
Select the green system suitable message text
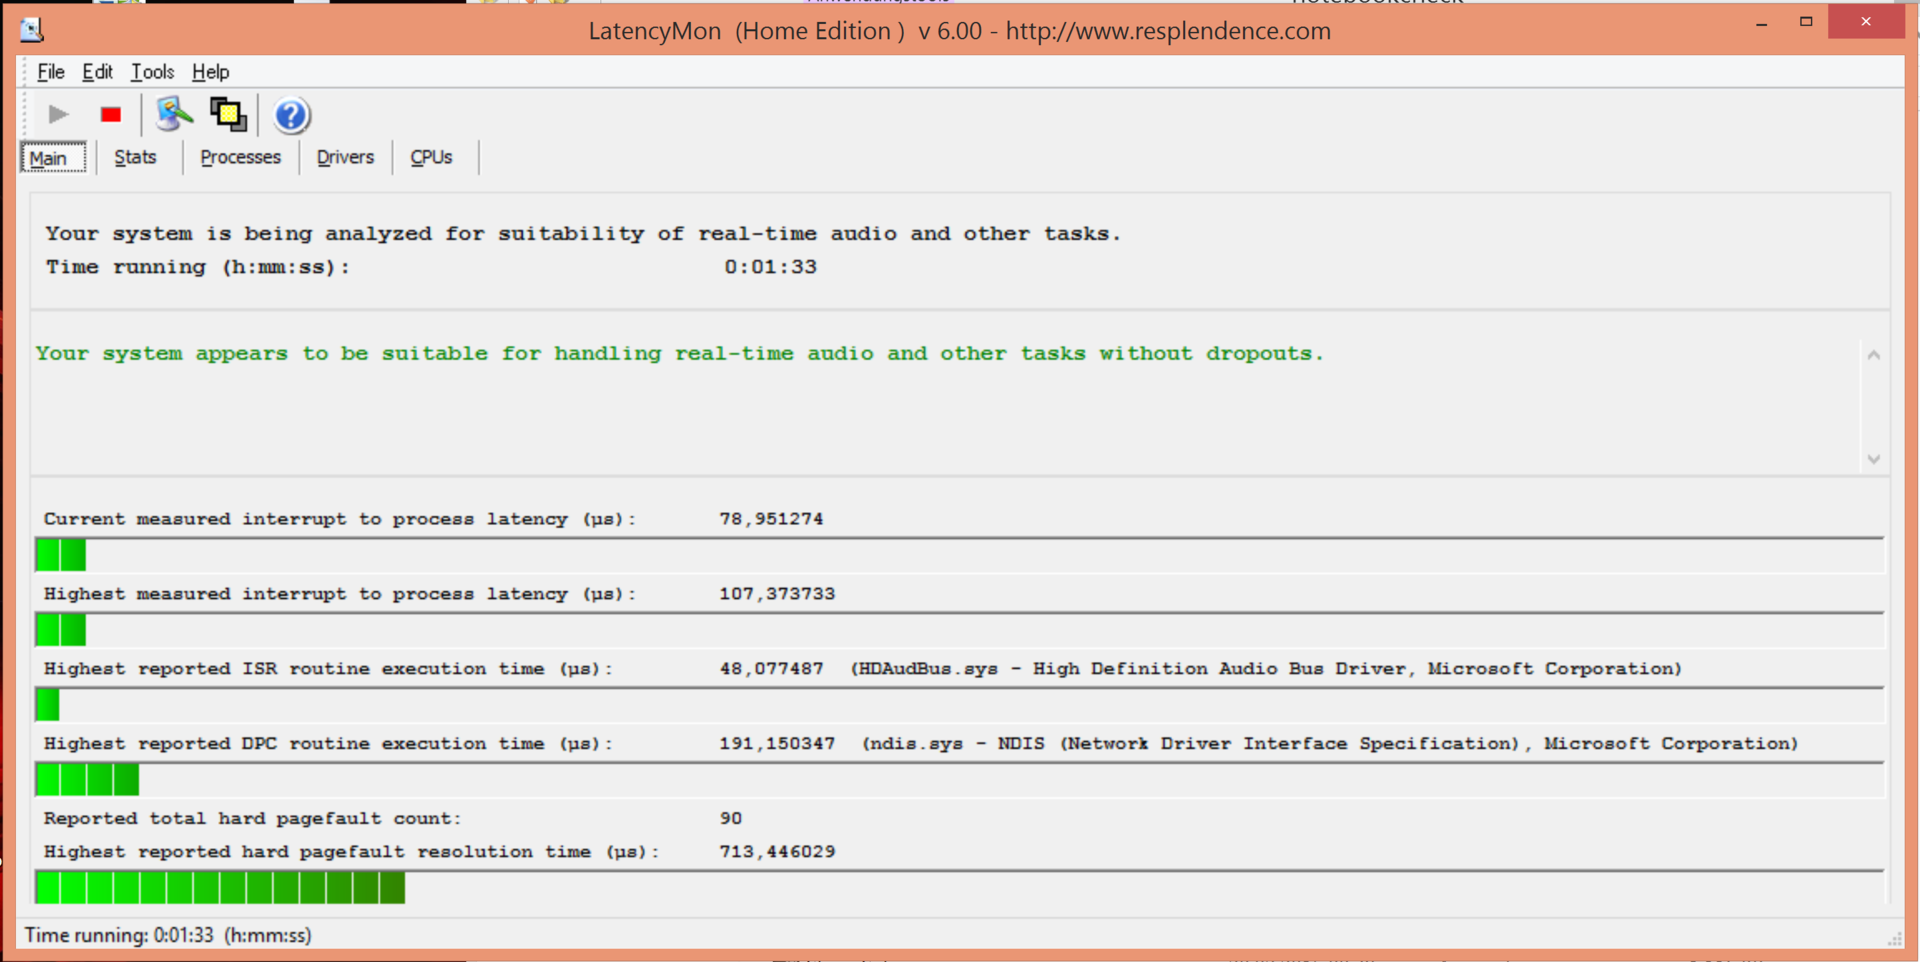[679, 354]
